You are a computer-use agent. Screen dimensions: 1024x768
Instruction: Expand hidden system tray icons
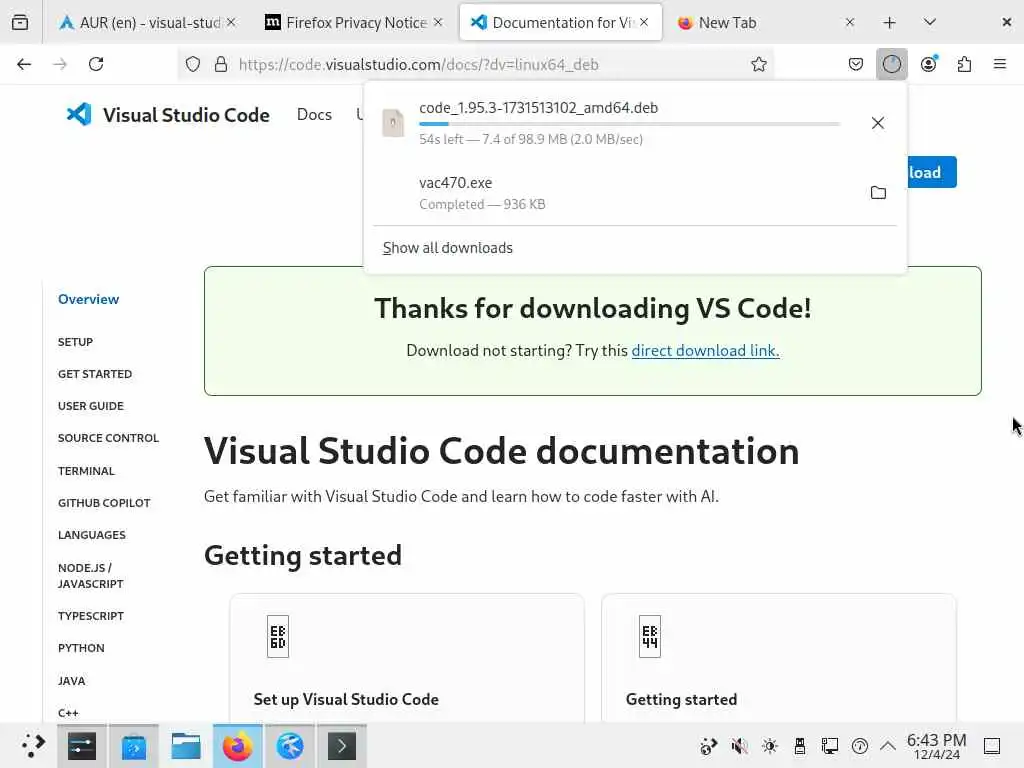(888, 746)
